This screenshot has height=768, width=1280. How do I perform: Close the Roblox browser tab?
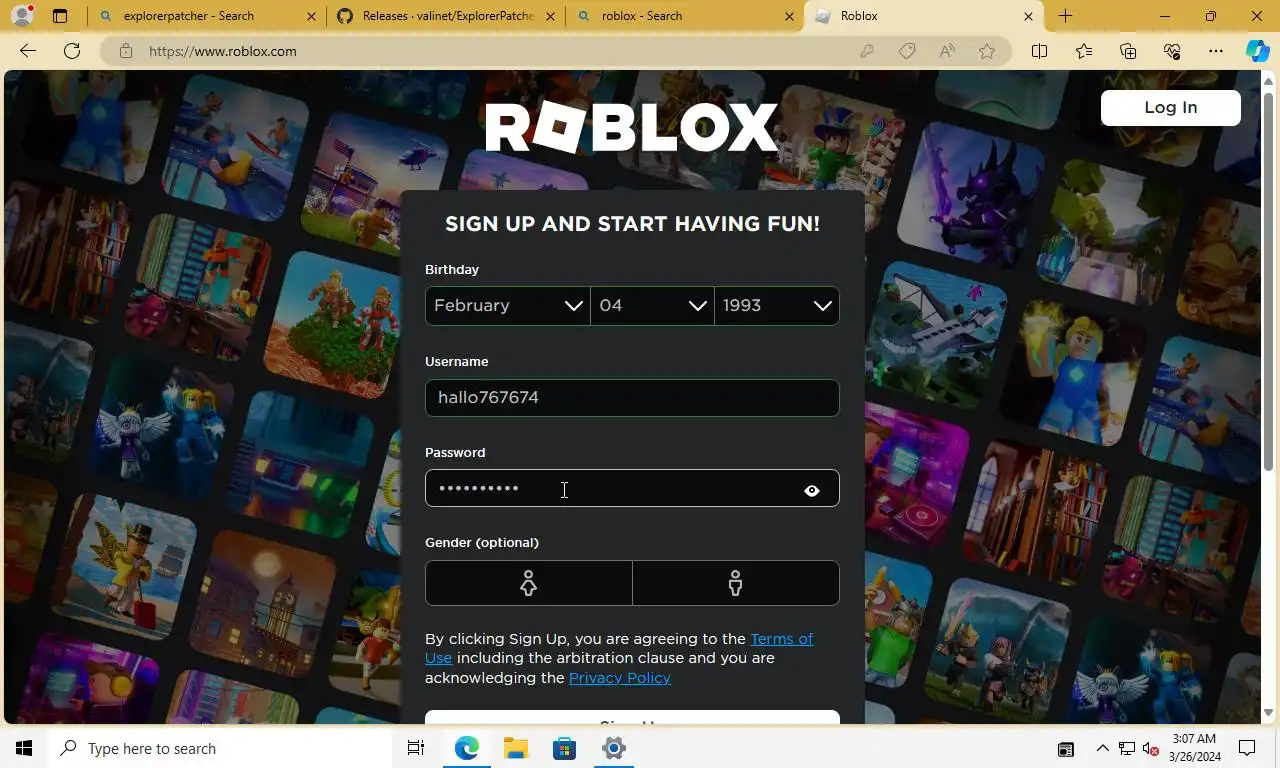[x=1028, y=16]
